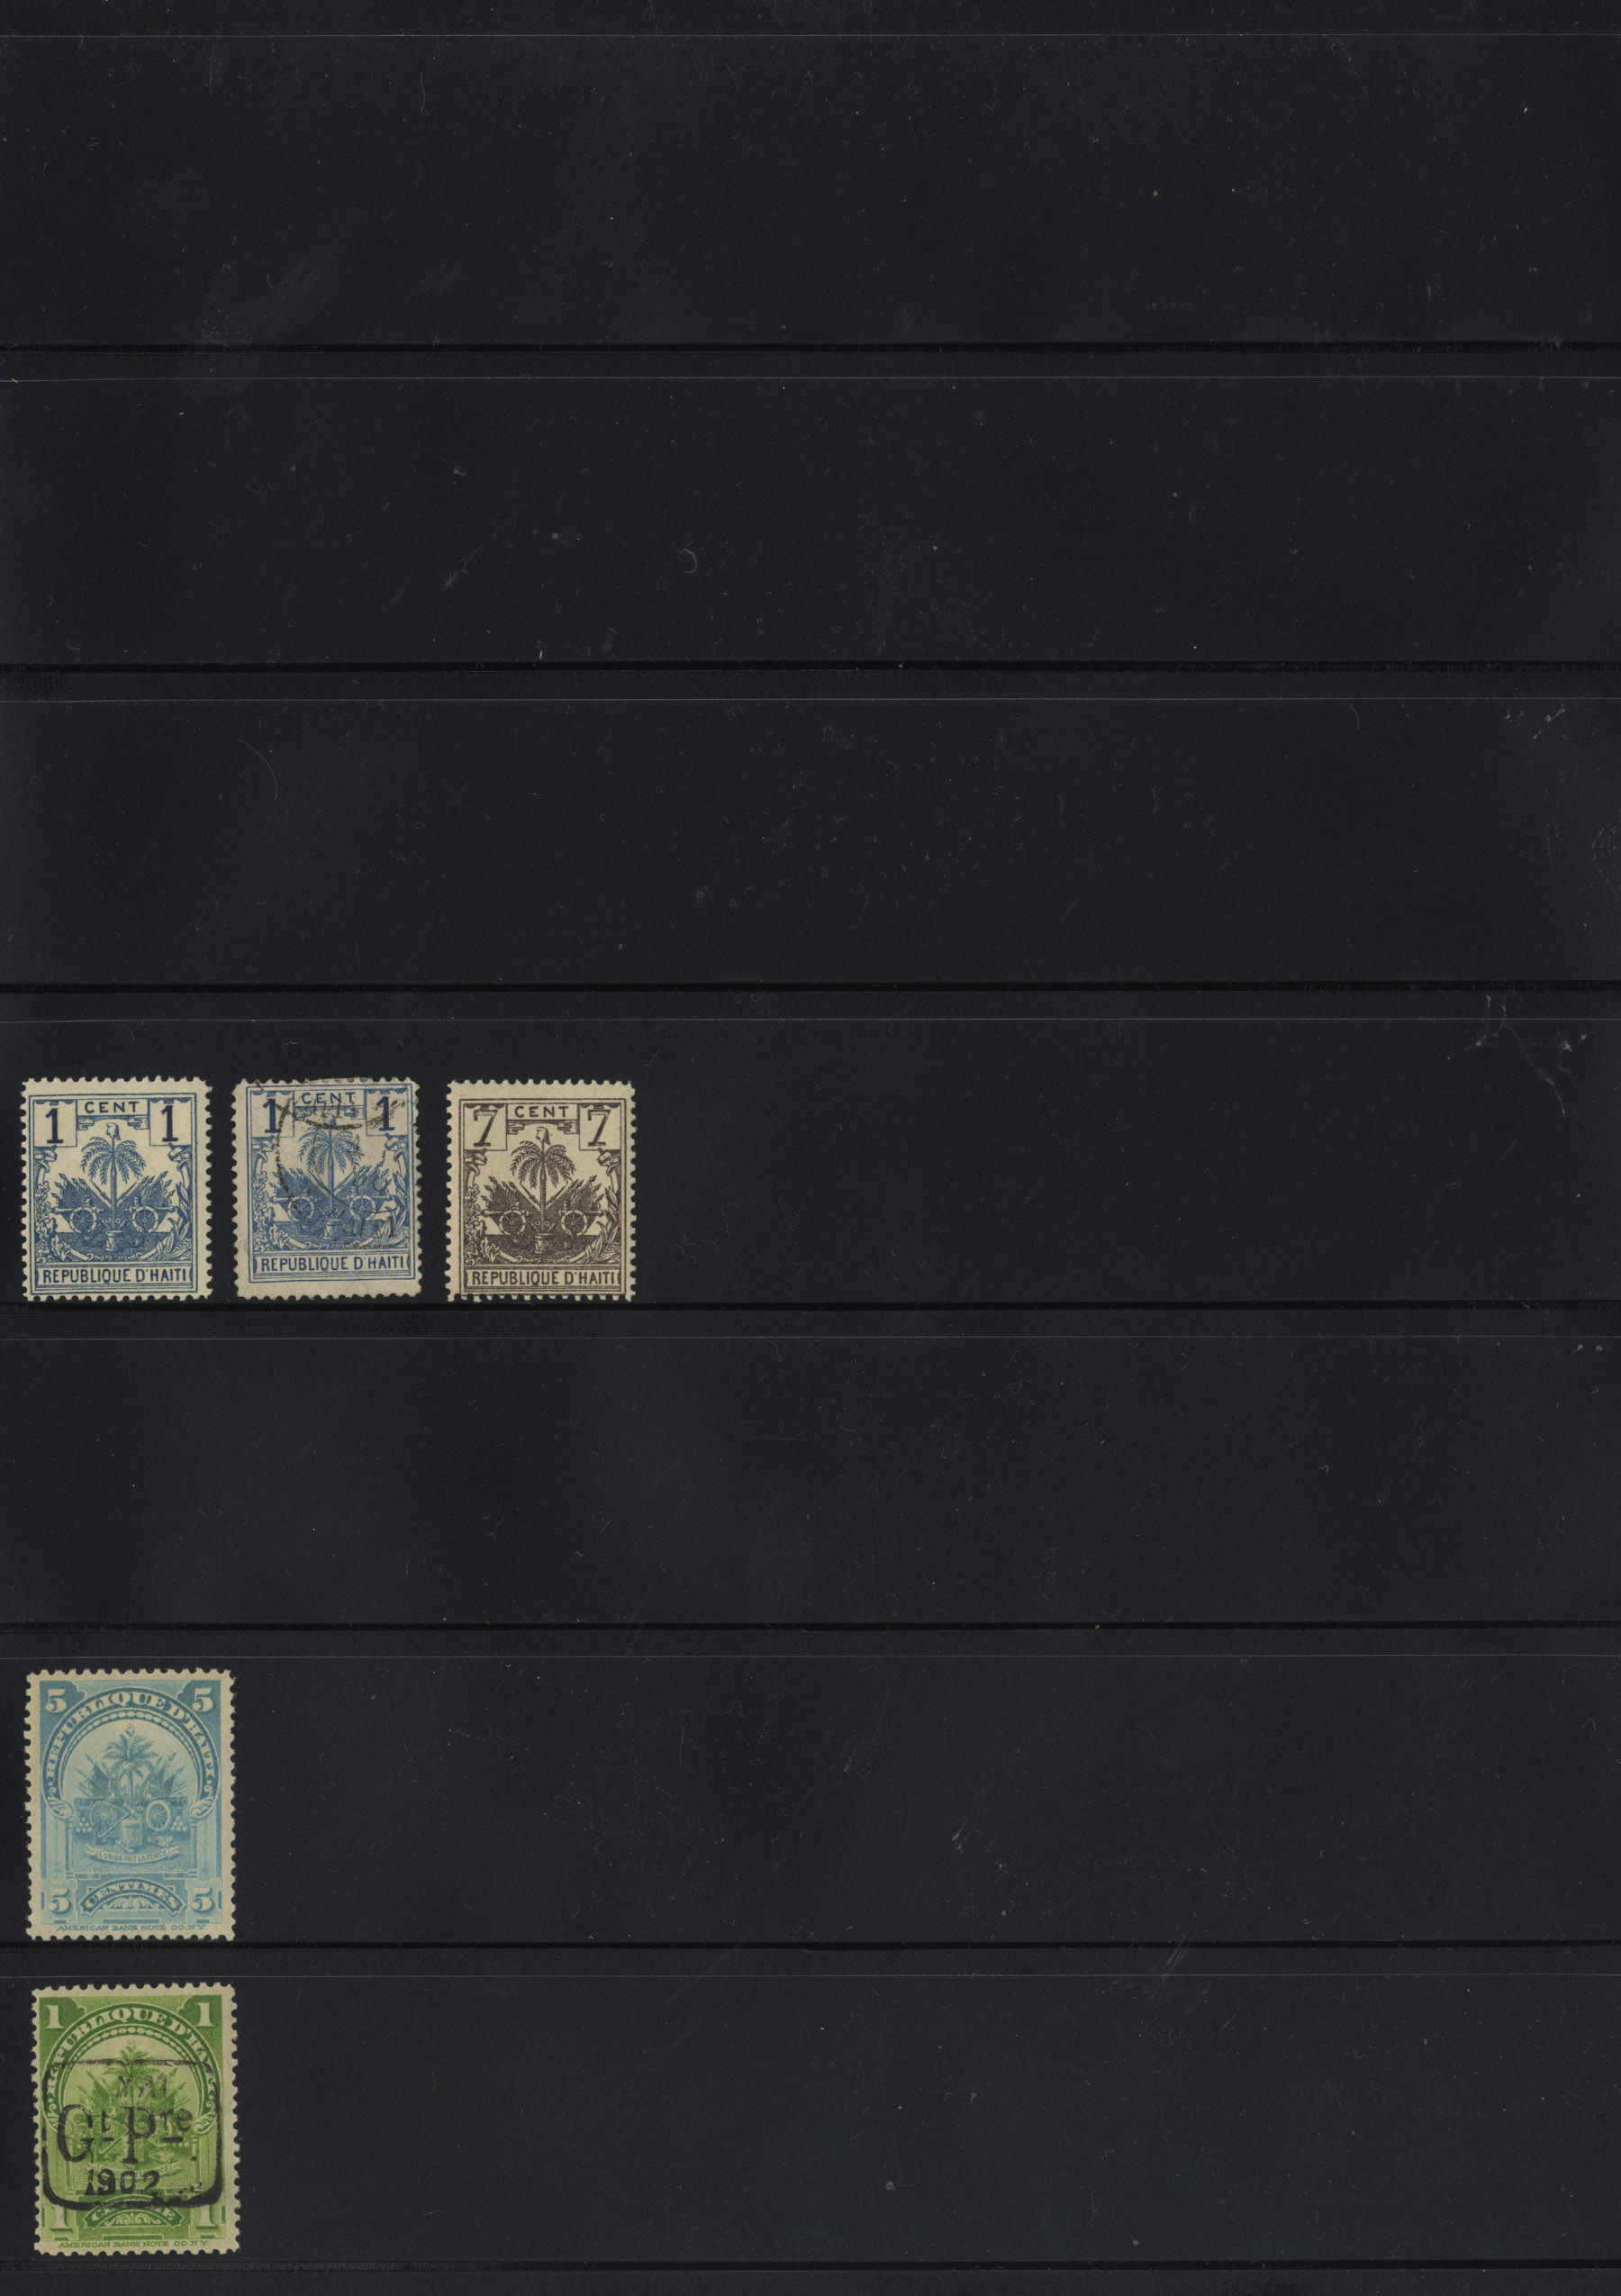1621x2296 pixels.
Task: Click the top-right numeral 1 on first blue stamp
Action: (x=171, y=1126)
